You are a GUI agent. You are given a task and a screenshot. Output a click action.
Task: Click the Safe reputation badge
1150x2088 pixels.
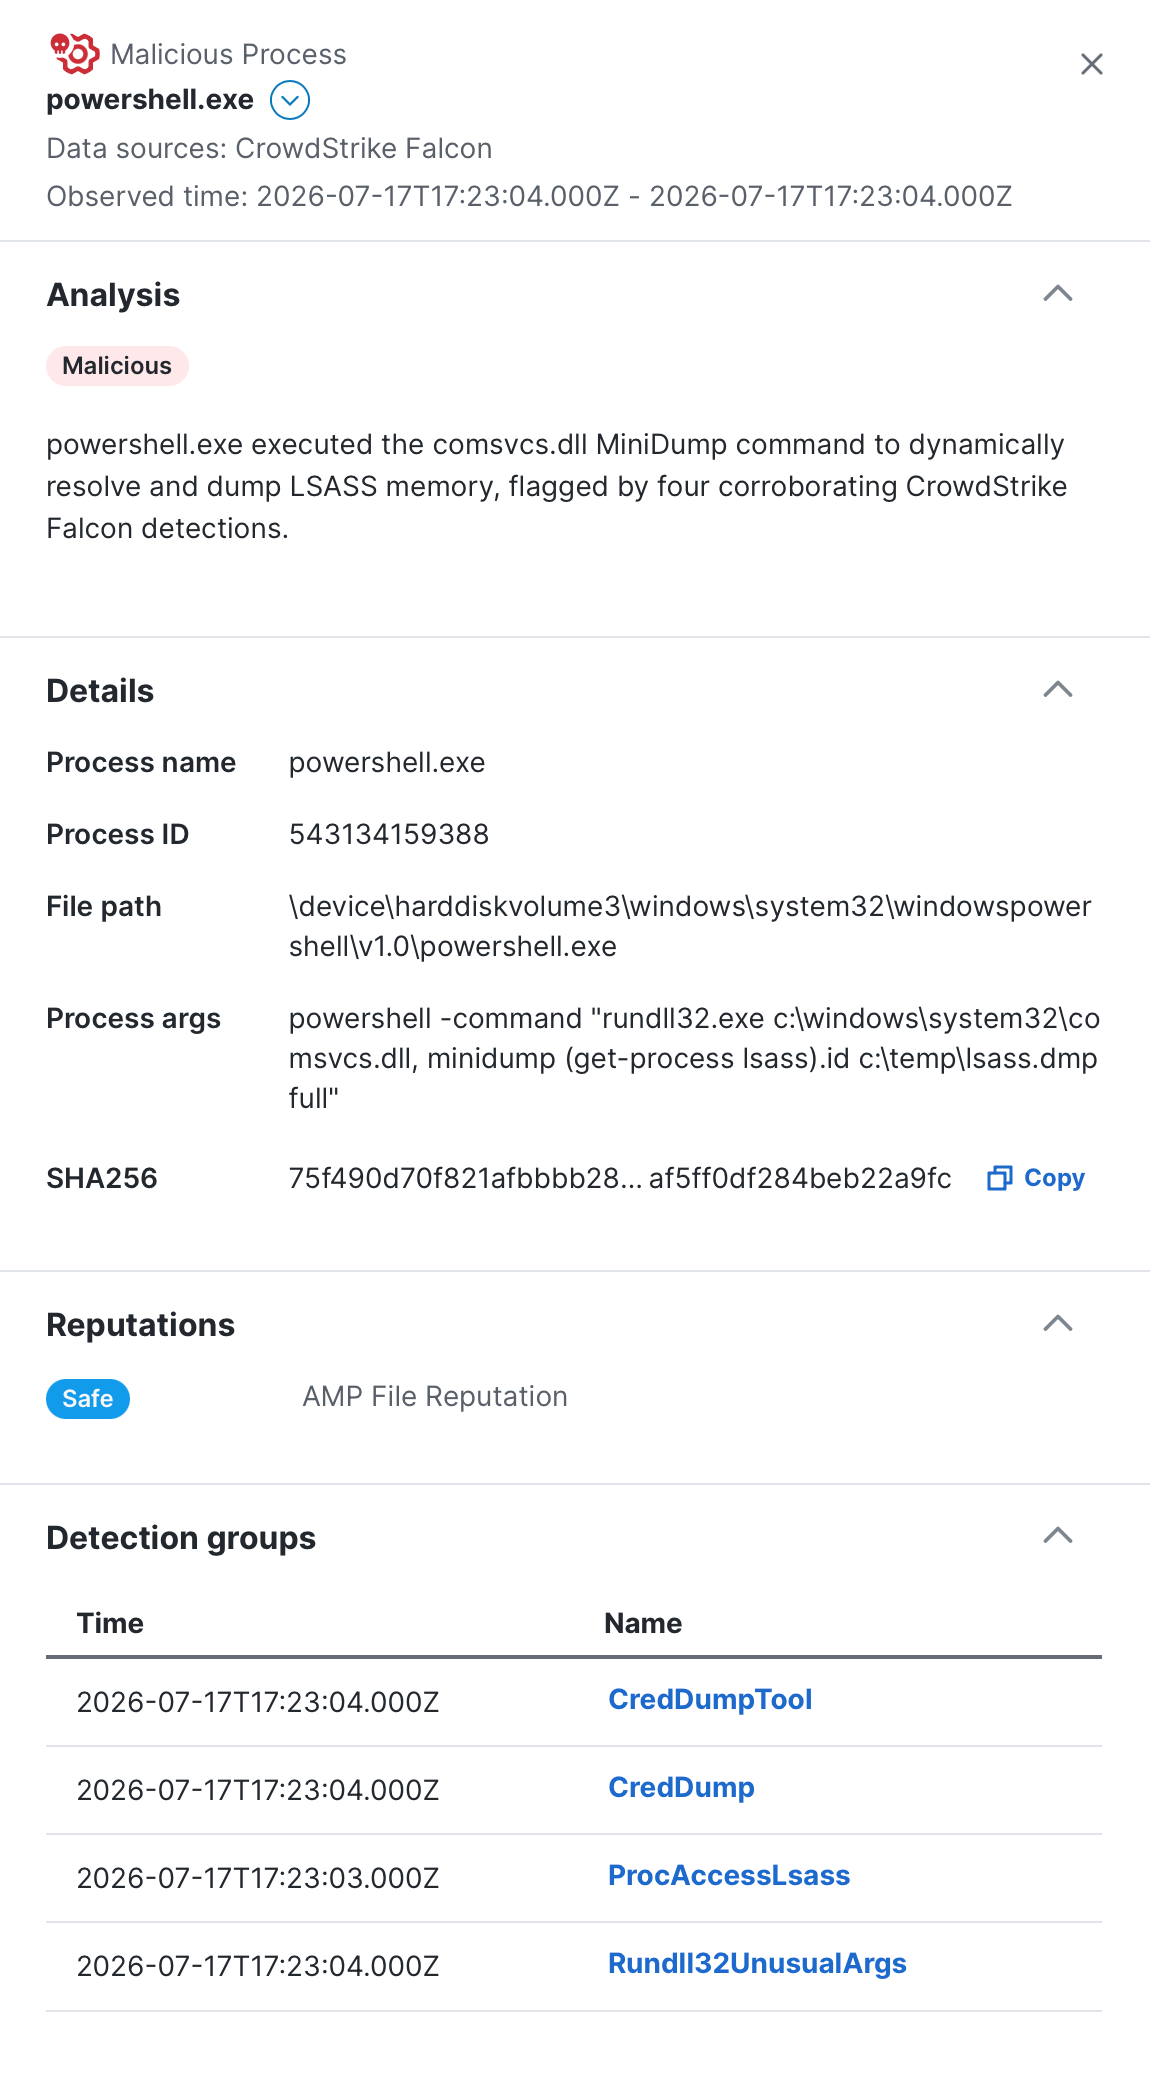88,1399
